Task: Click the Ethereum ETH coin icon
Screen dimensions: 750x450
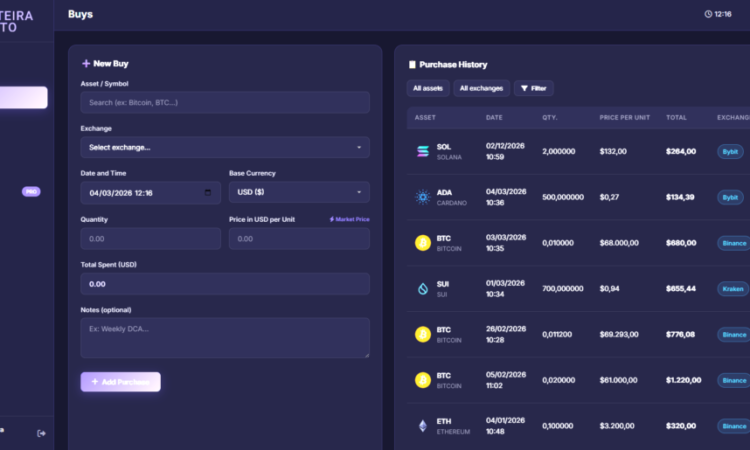Action: click(x=423, y=426)
